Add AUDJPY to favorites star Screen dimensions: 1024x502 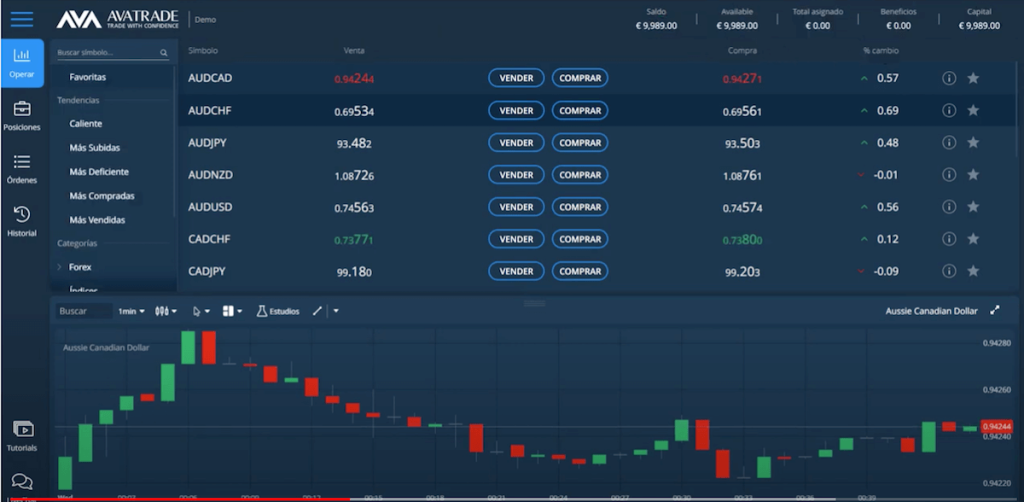973,142
